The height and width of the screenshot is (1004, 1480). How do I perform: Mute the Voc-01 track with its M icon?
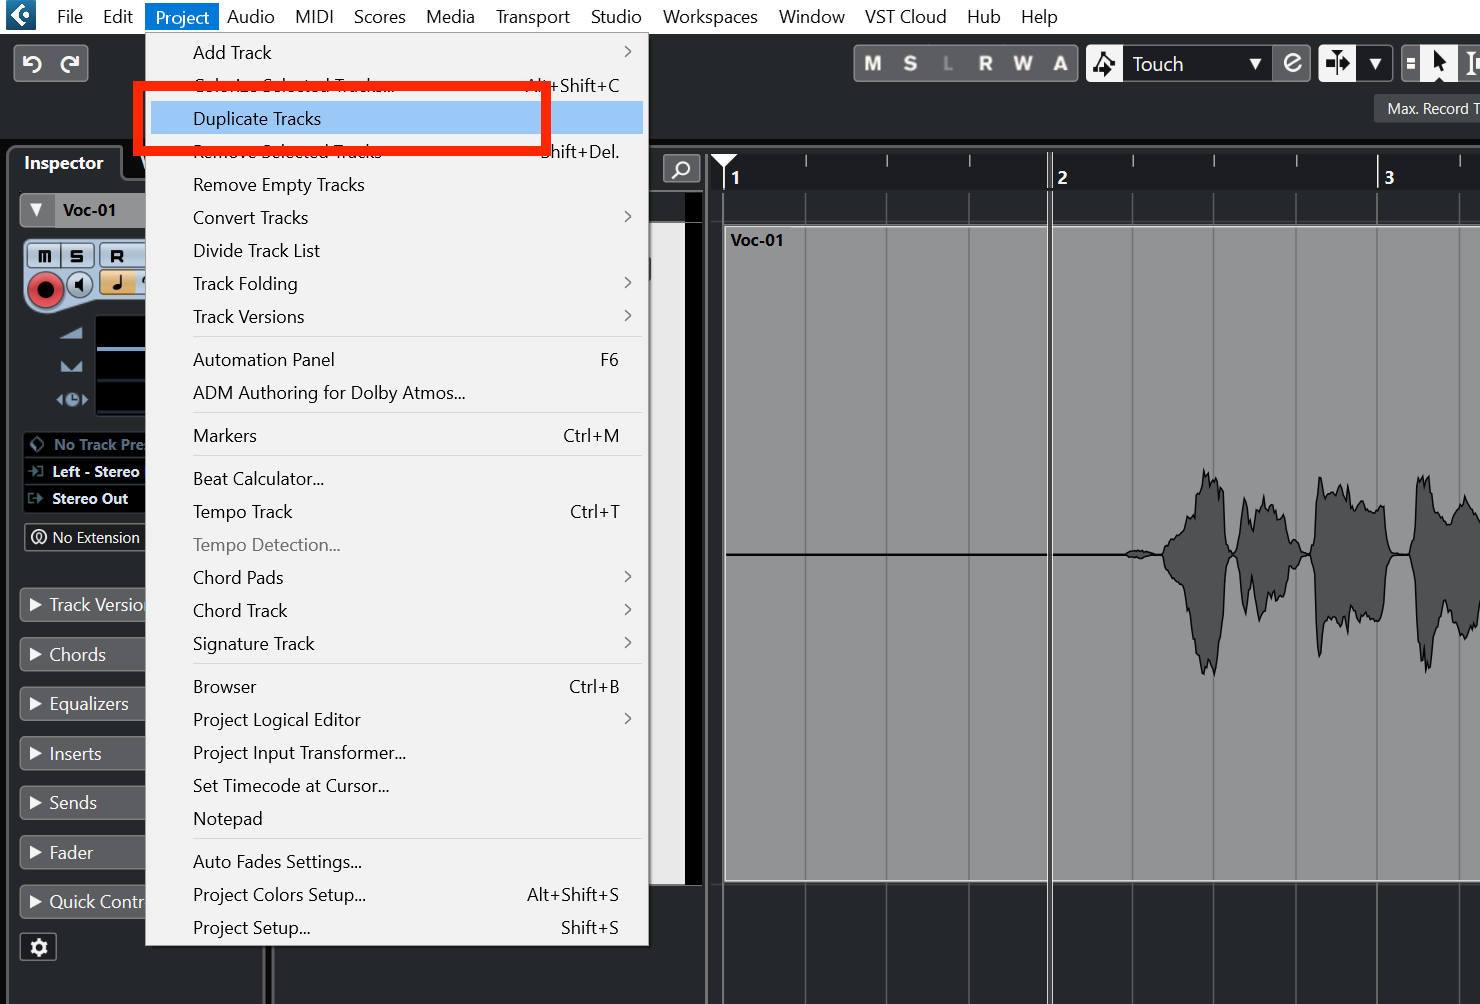click(45, 256)
